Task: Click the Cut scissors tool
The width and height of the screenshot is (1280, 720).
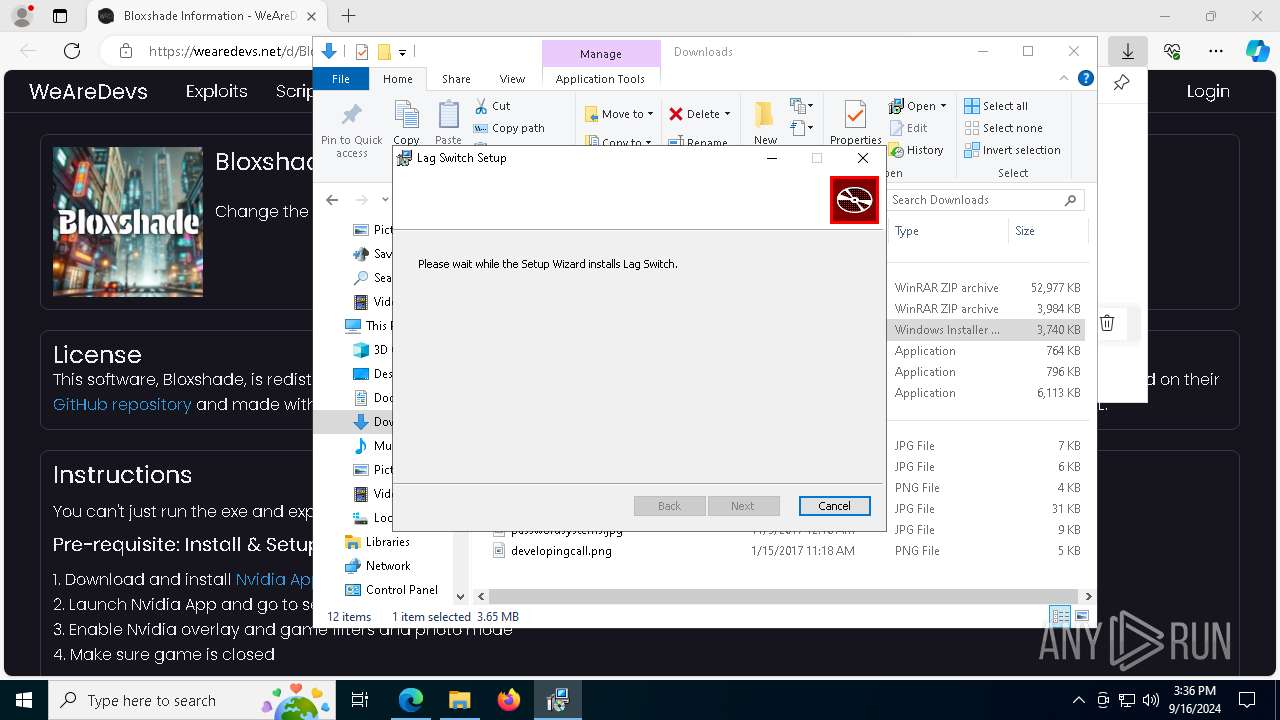Action: (492, 106)
